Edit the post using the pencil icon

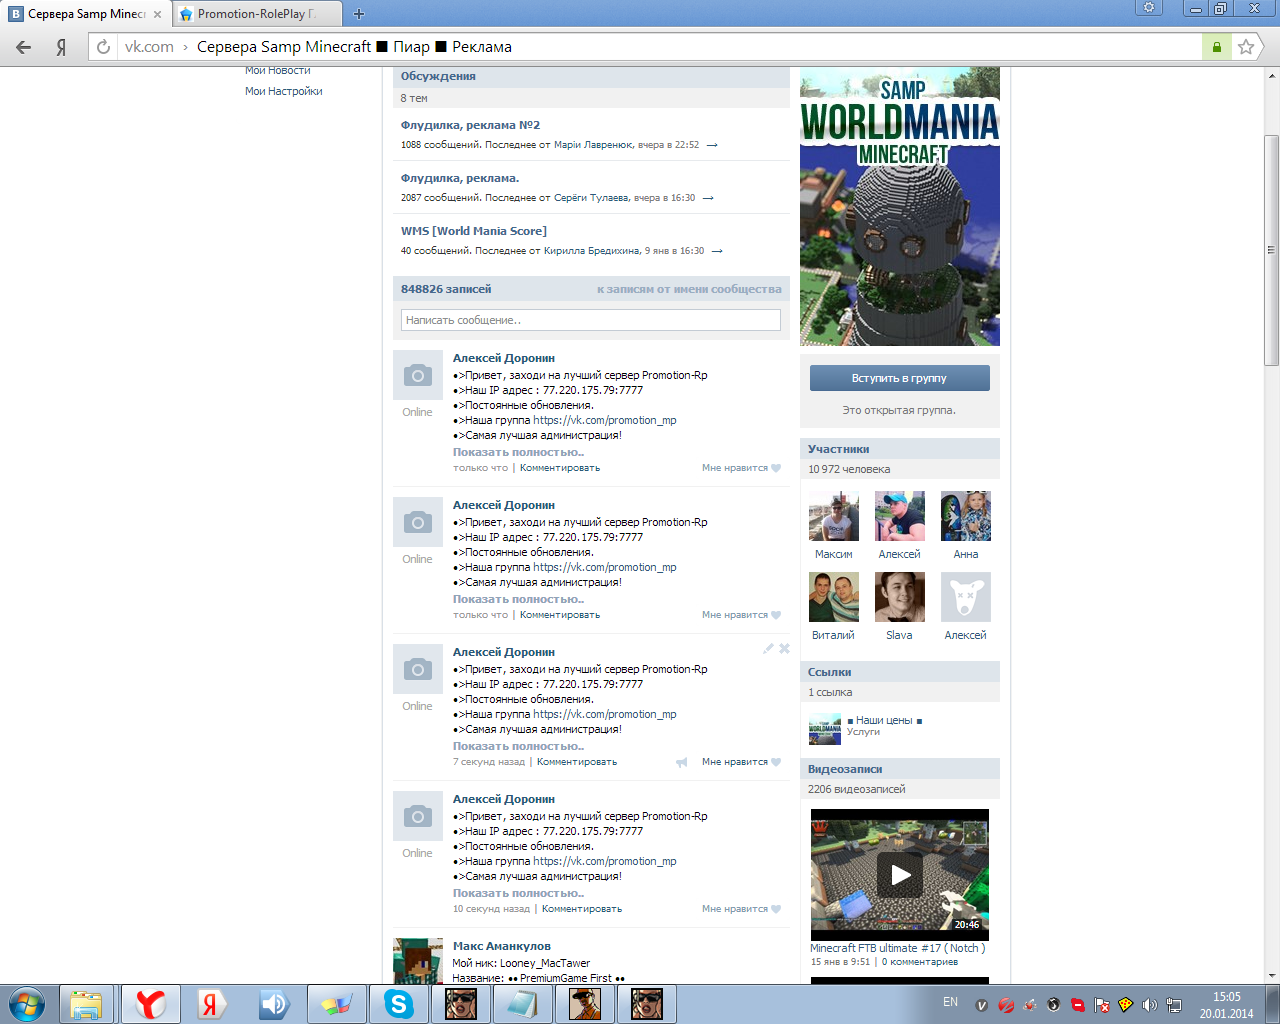coord(768,649)
